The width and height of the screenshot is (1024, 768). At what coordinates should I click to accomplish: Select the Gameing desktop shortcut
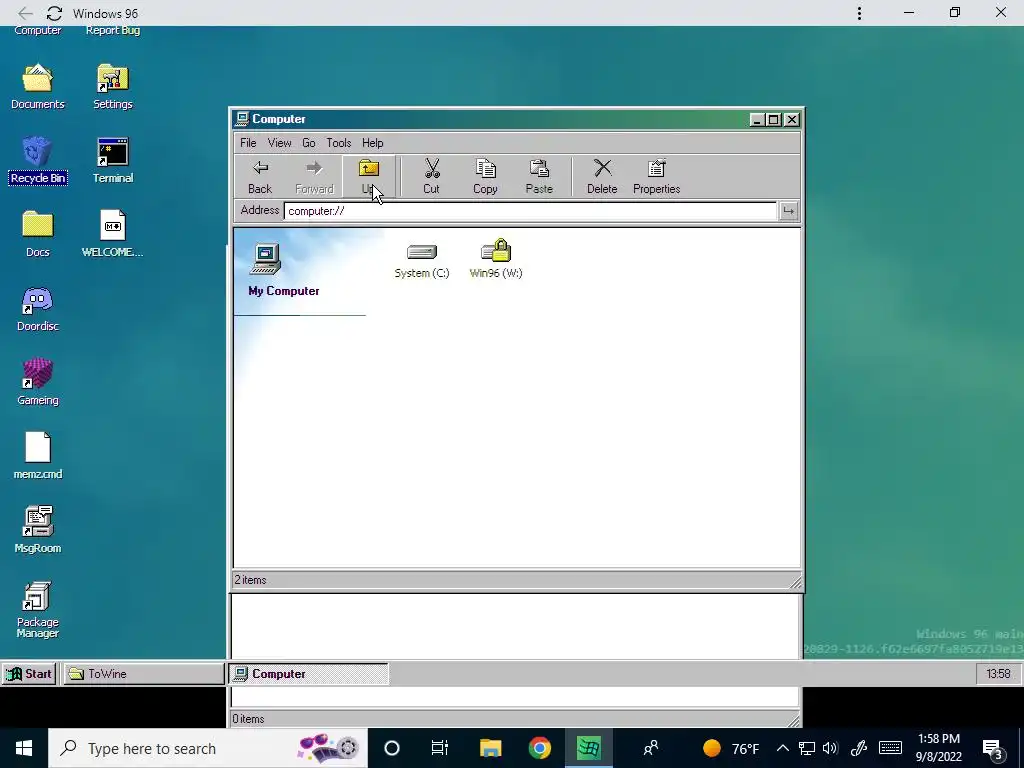coord(37,383)
